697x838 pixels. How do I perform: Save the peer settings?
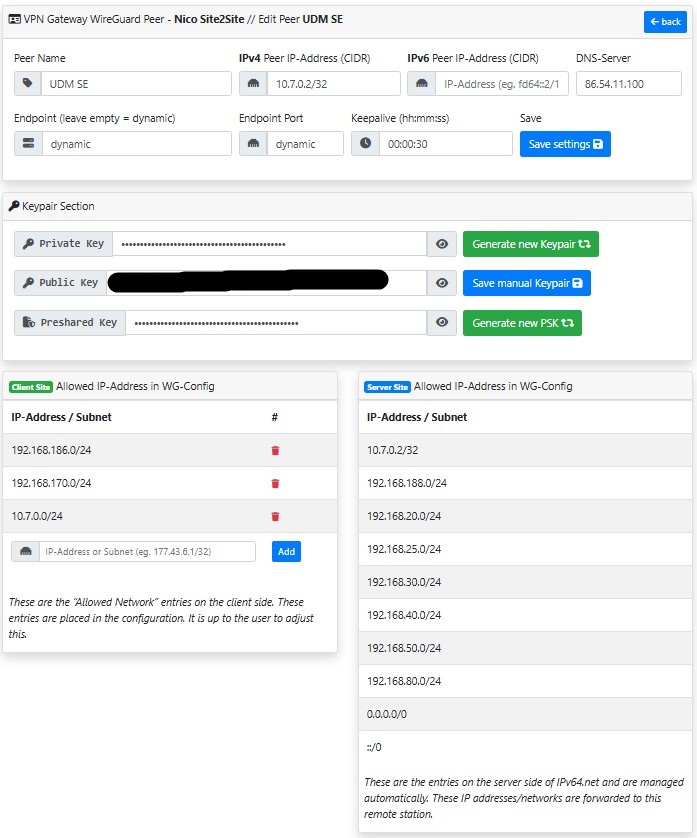point(565,144)
